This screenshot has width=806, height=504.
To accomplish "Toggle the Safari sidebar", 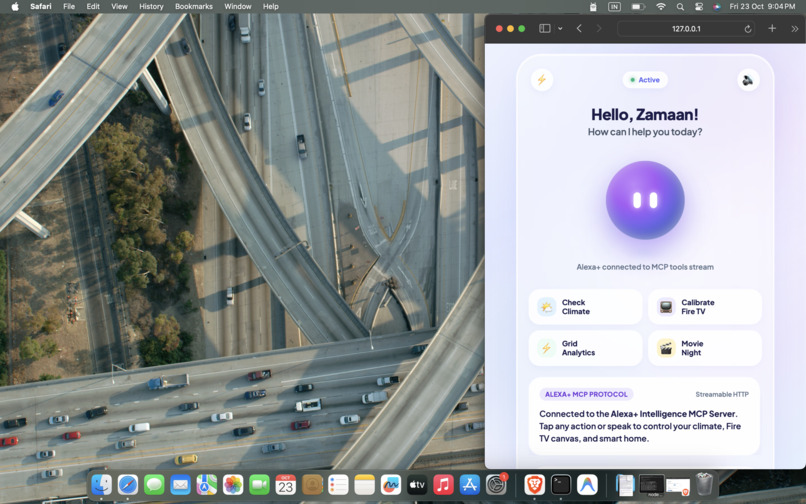I will coord(544,28).
